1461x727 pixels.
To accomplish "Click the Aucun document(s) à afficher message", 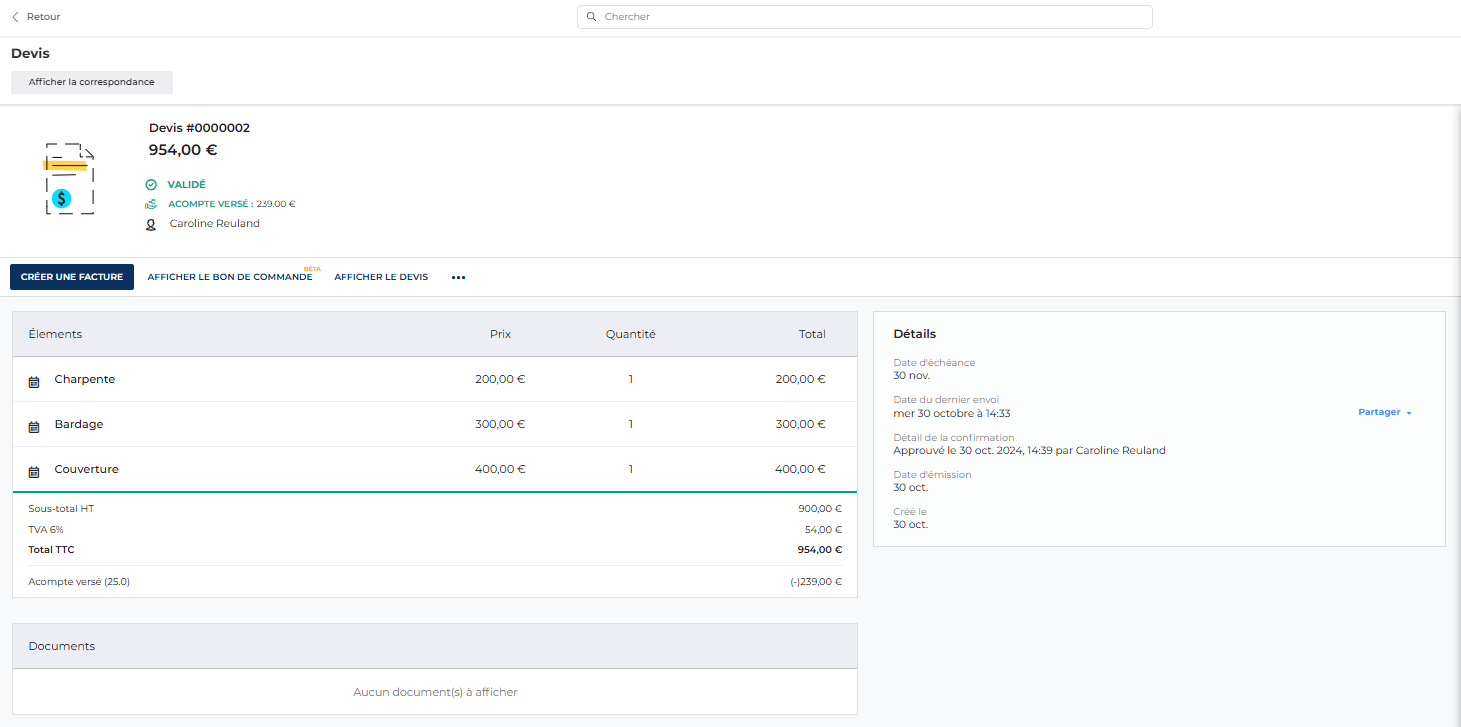I will [x=435, y=692].
